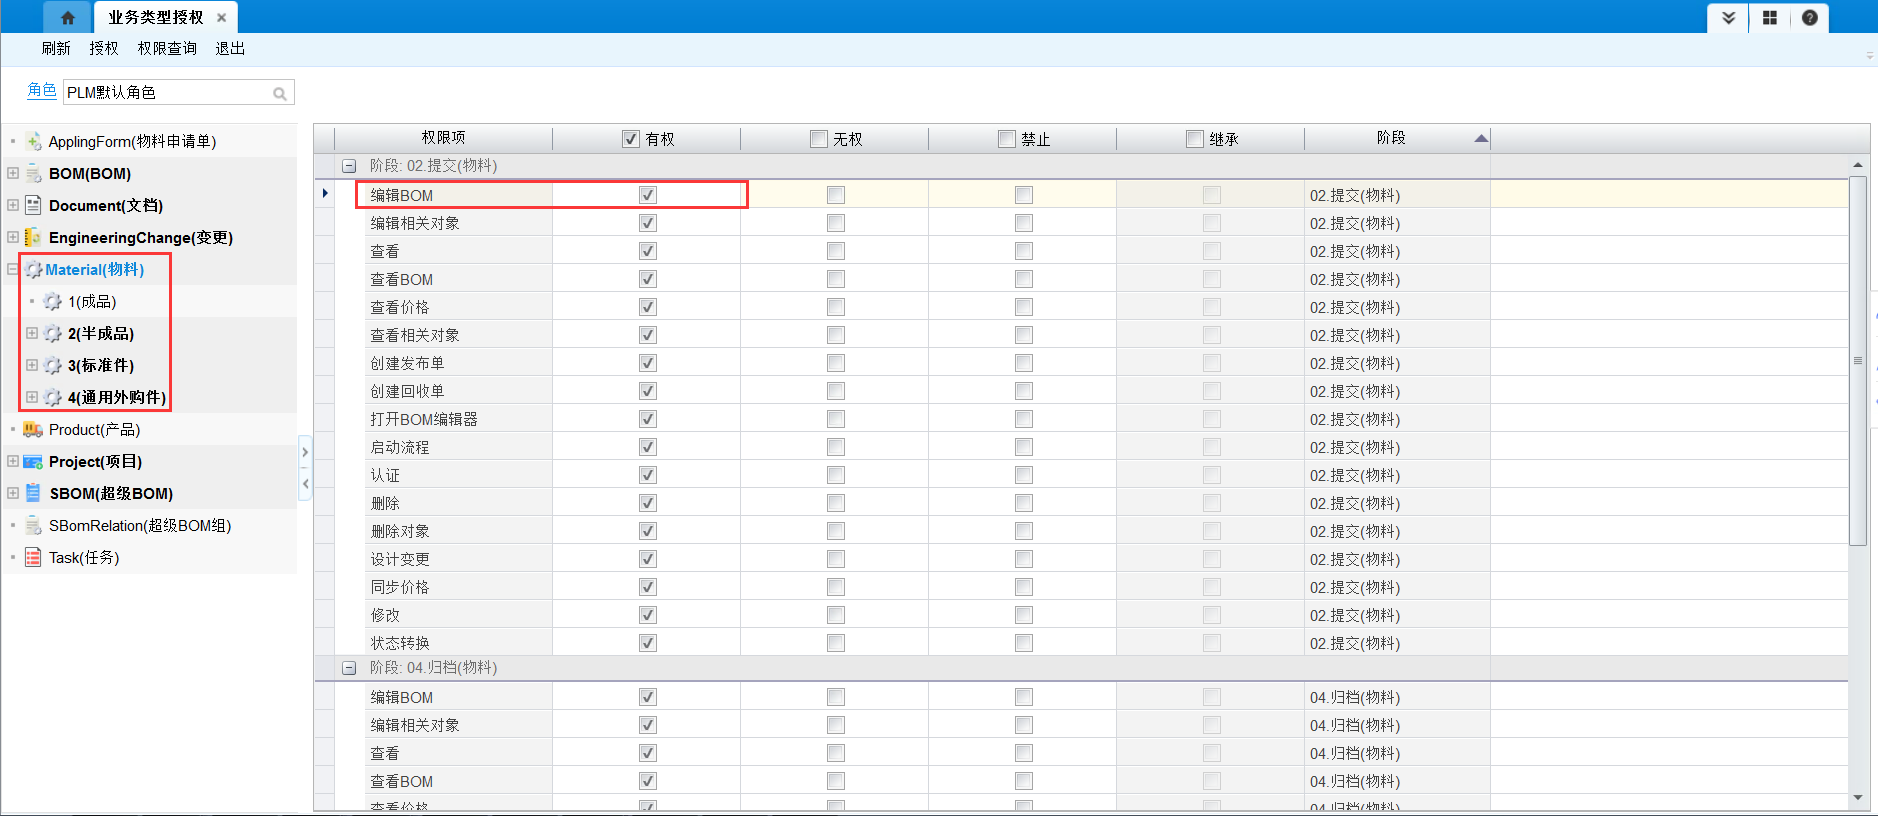Check the 有权 header checkbox

pyautogui.click(x=631, y=139)
